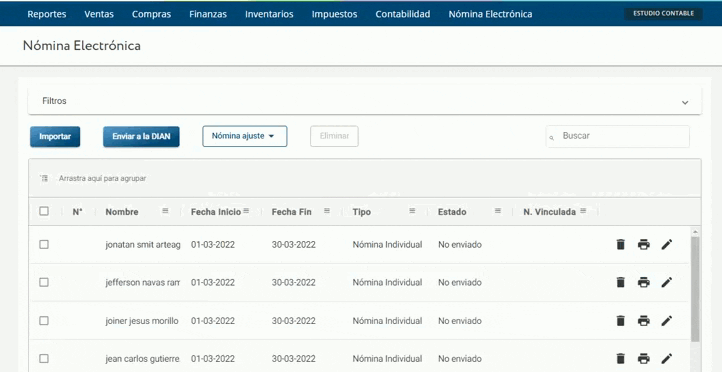Click the magnifier search icon
This screenshot has height=372, width=722.
tap(552, 138)
